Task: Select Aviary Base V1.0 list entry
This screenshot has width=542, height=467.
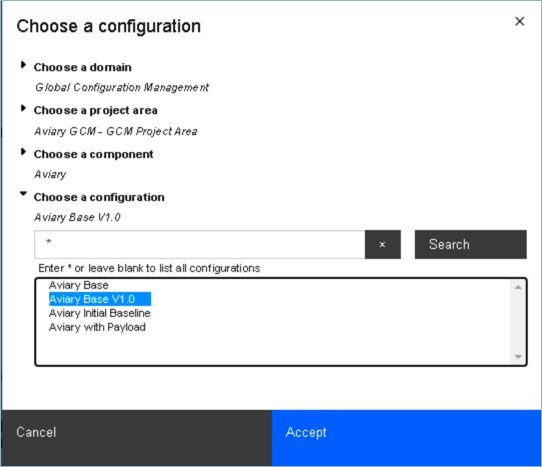Action: coord(100,299)
